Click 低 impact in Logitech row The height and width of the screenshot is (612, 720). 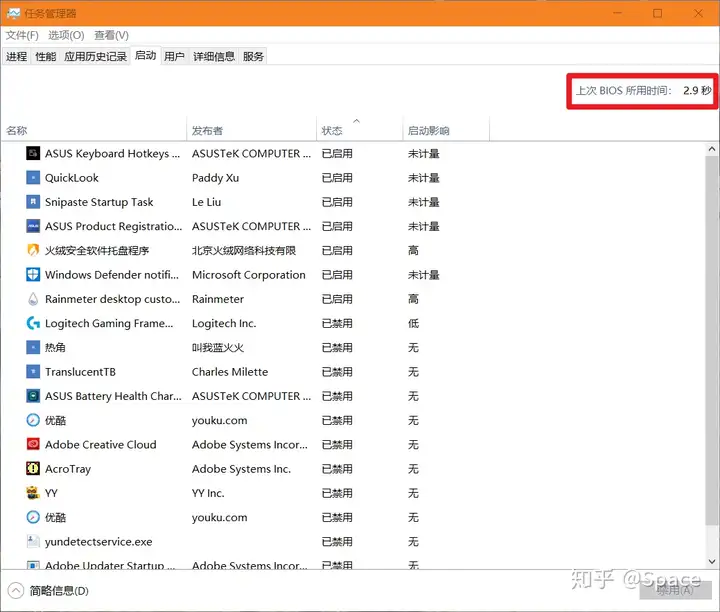pyautogui.click(x=413, y=323)
